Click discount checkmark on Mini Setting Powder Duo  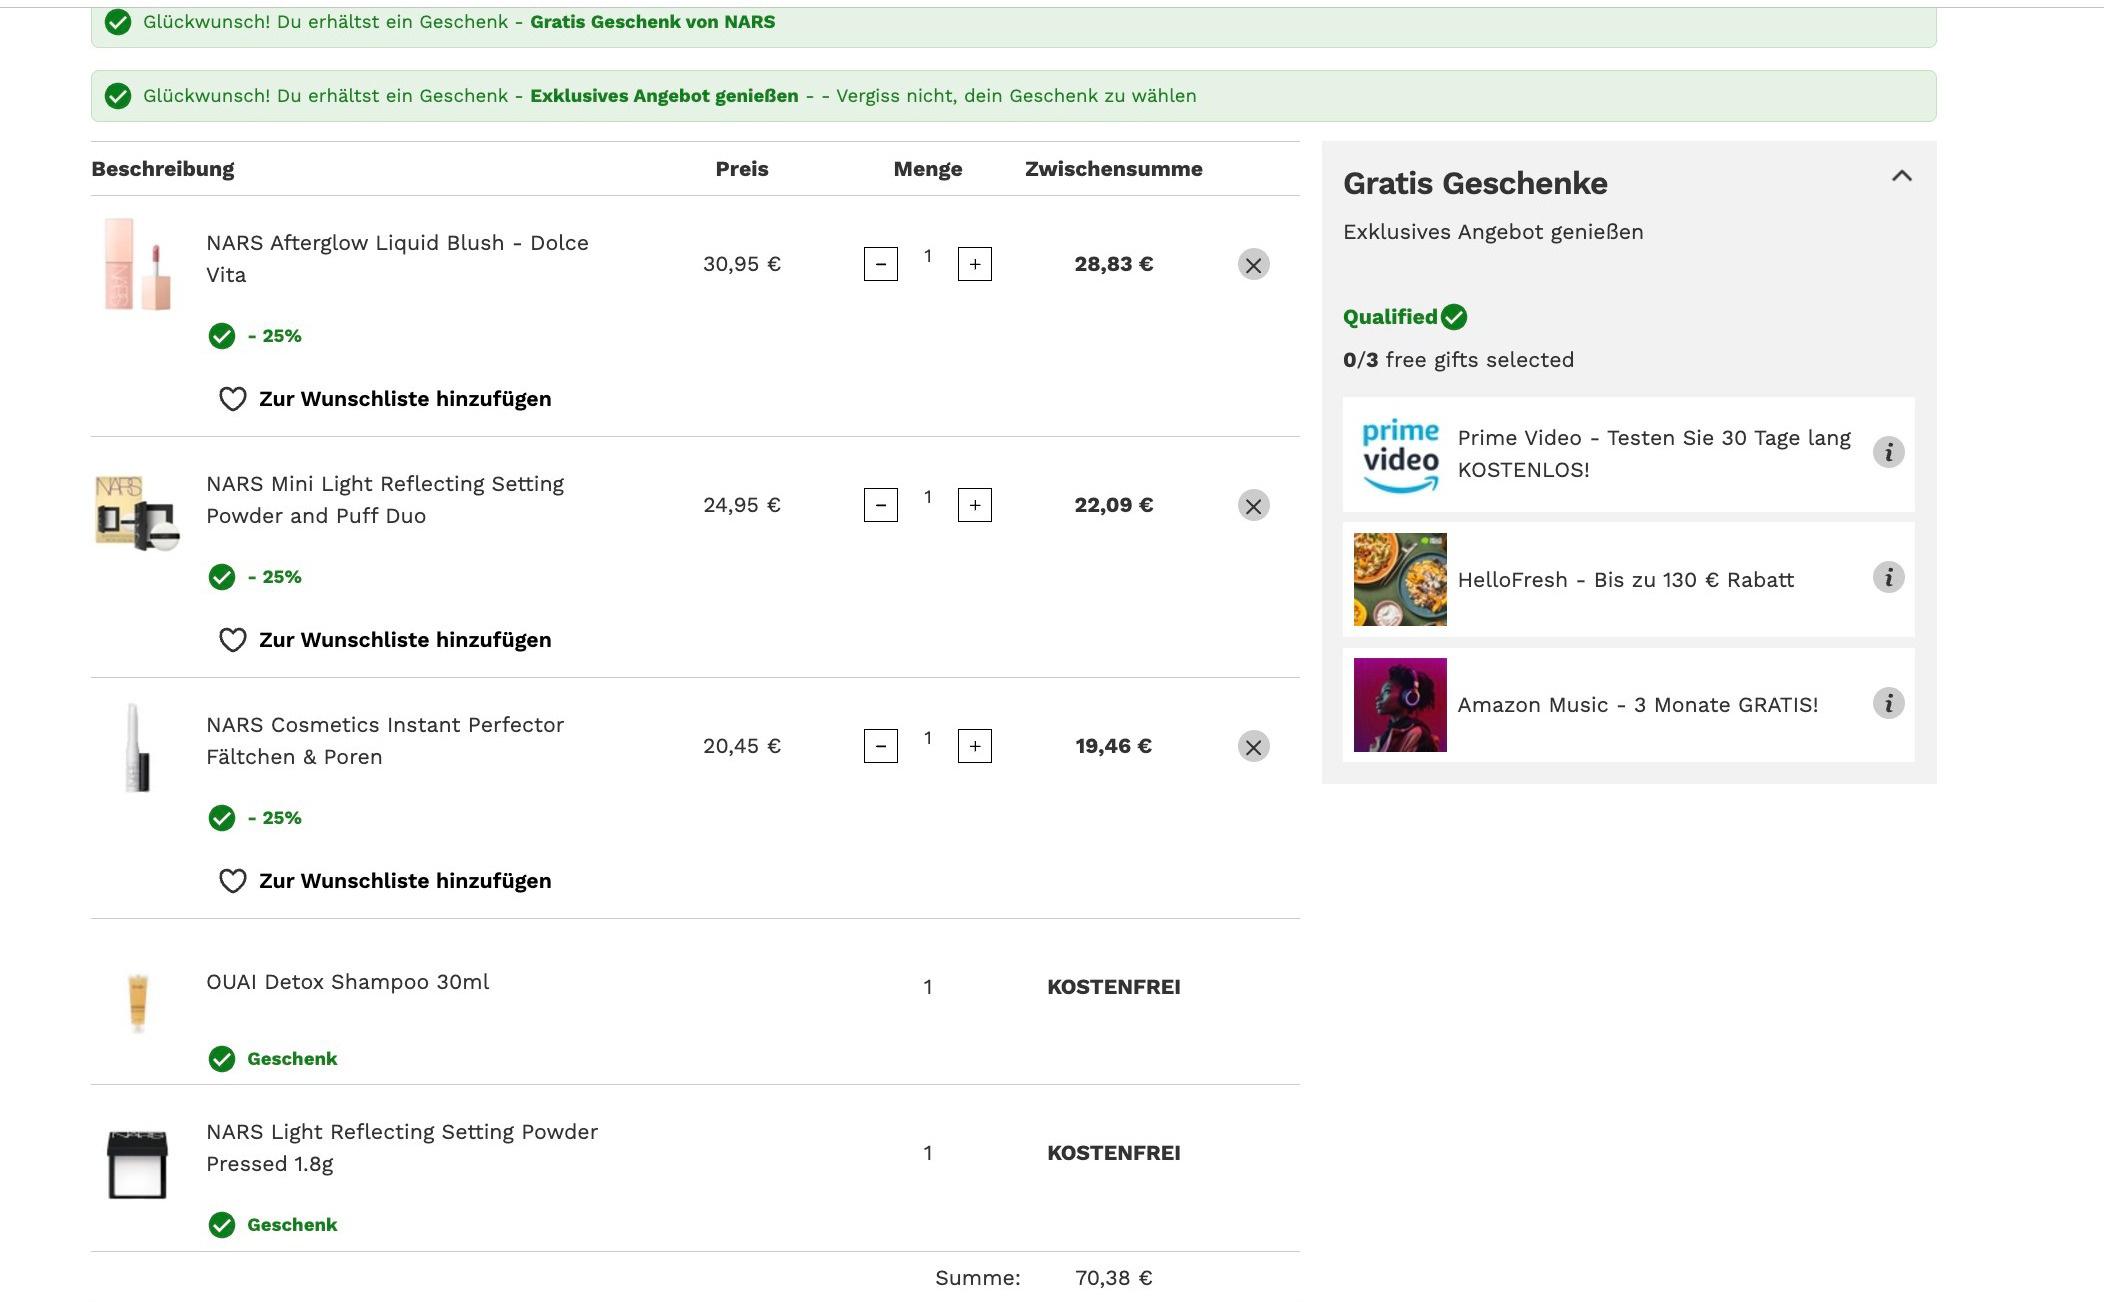pos(222,577)
